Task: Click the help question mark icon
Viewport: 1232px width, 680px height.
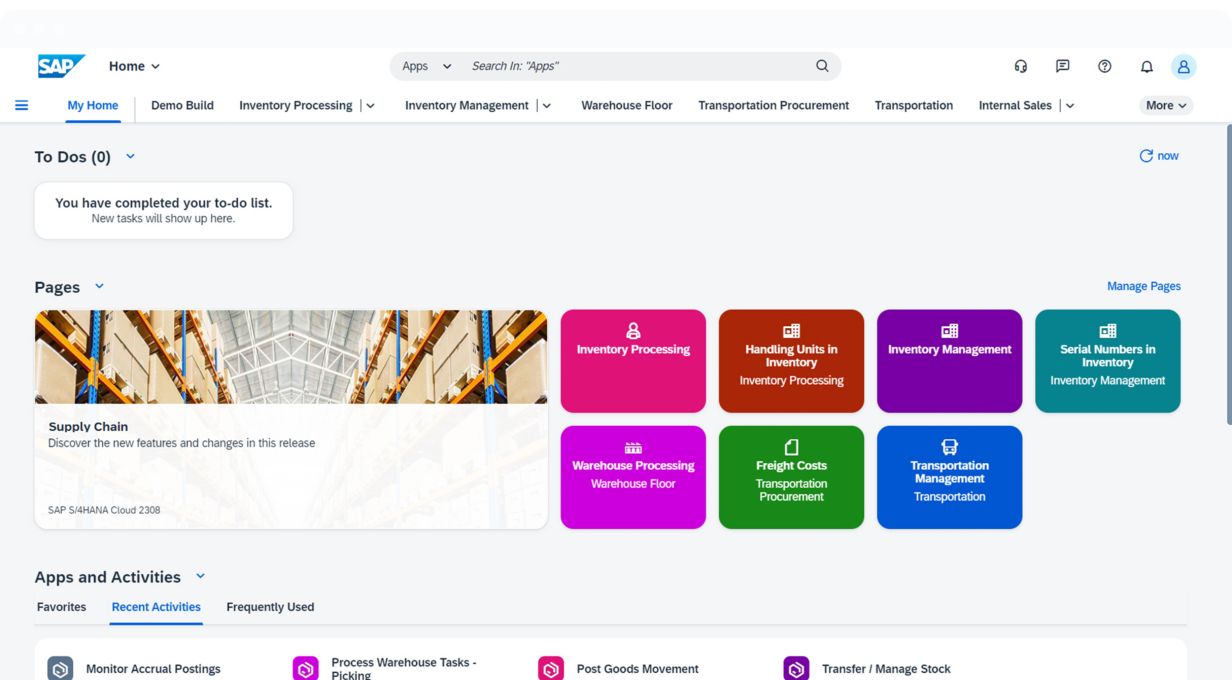Action: [1104, 66]
